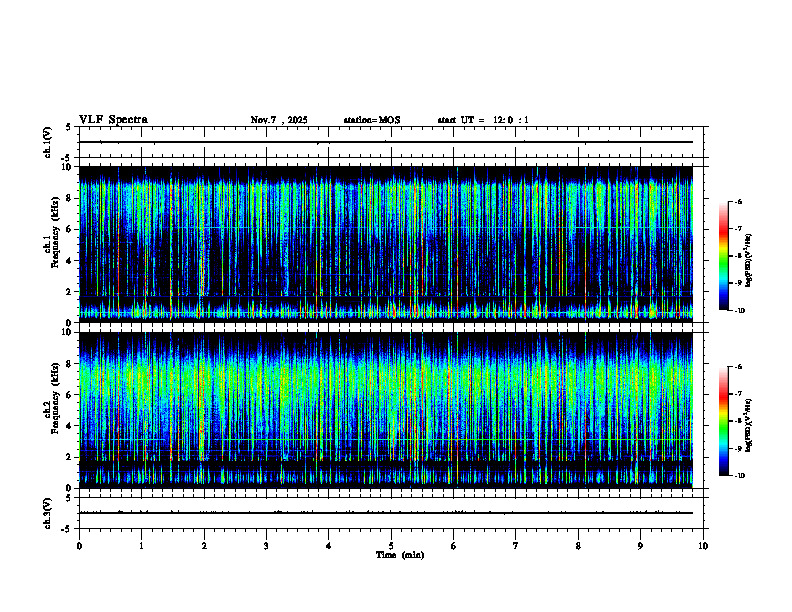The height and width of the screenshot is (612, 792).
Task: Click the time-axis tick label "0"
Action: pos(79,546)
